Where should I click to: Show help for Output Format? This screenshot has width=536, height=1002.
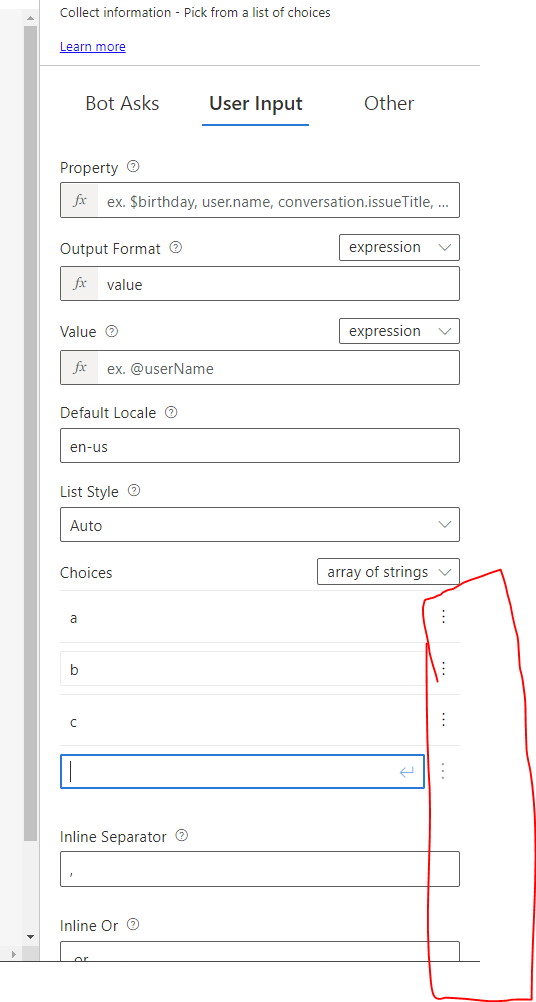click(x=176, y=247)
